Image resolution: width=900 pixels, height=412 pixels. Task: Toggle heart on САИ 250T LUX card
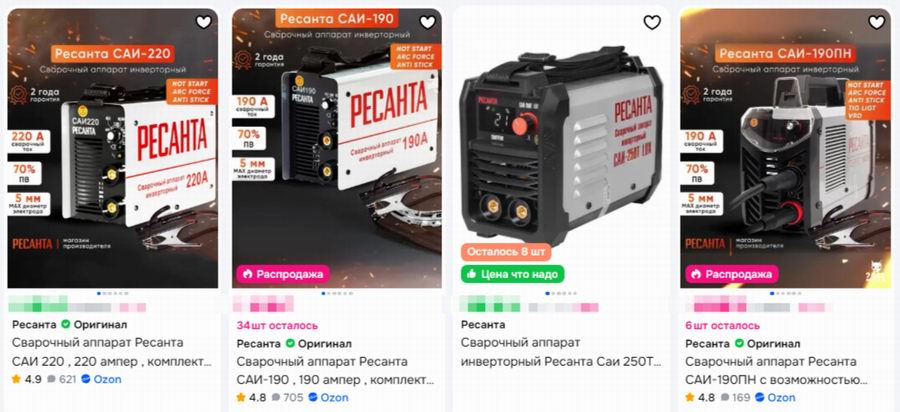pos(652,22)
